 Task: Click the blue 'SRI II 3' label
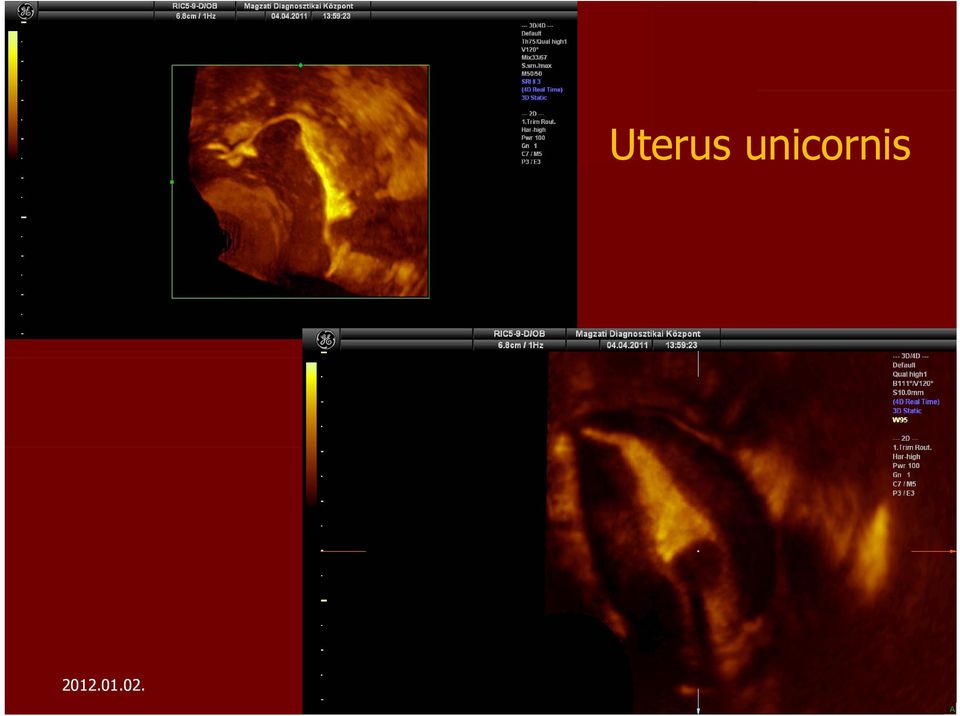tap(531, 81)
